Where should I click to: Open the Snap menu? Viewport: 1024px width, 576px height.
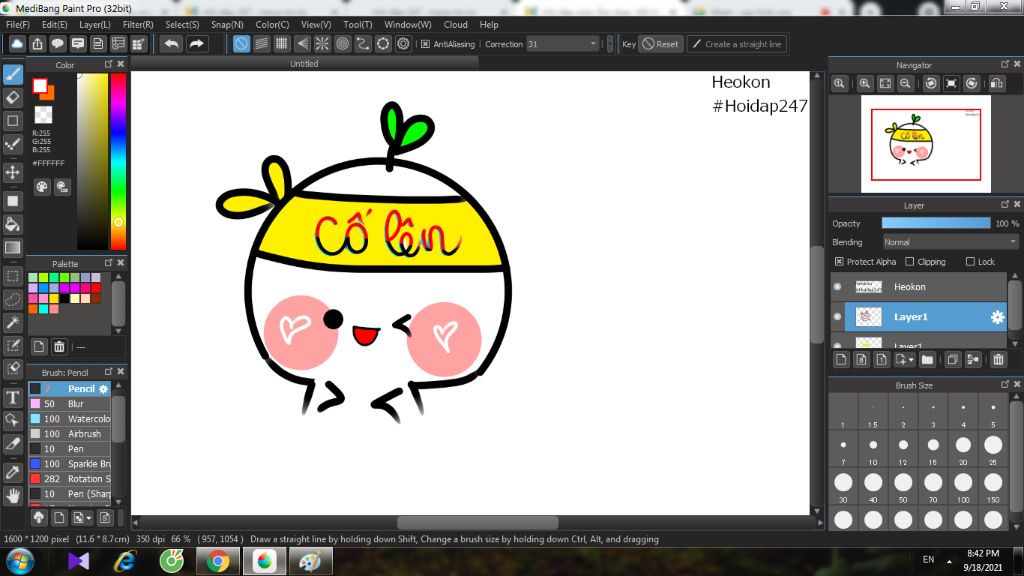coord(227,24)
